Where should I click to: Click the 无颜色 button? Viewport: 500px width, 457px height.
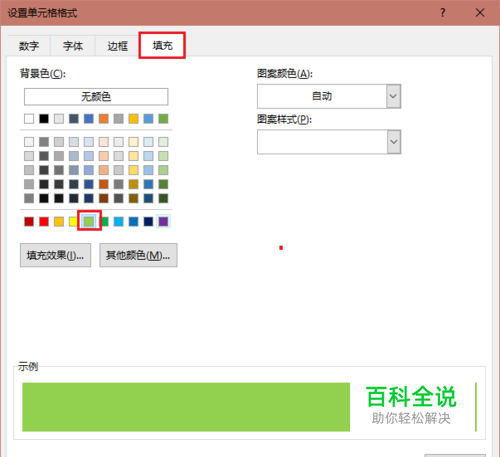pyautogui.click(x=96, y=97)
